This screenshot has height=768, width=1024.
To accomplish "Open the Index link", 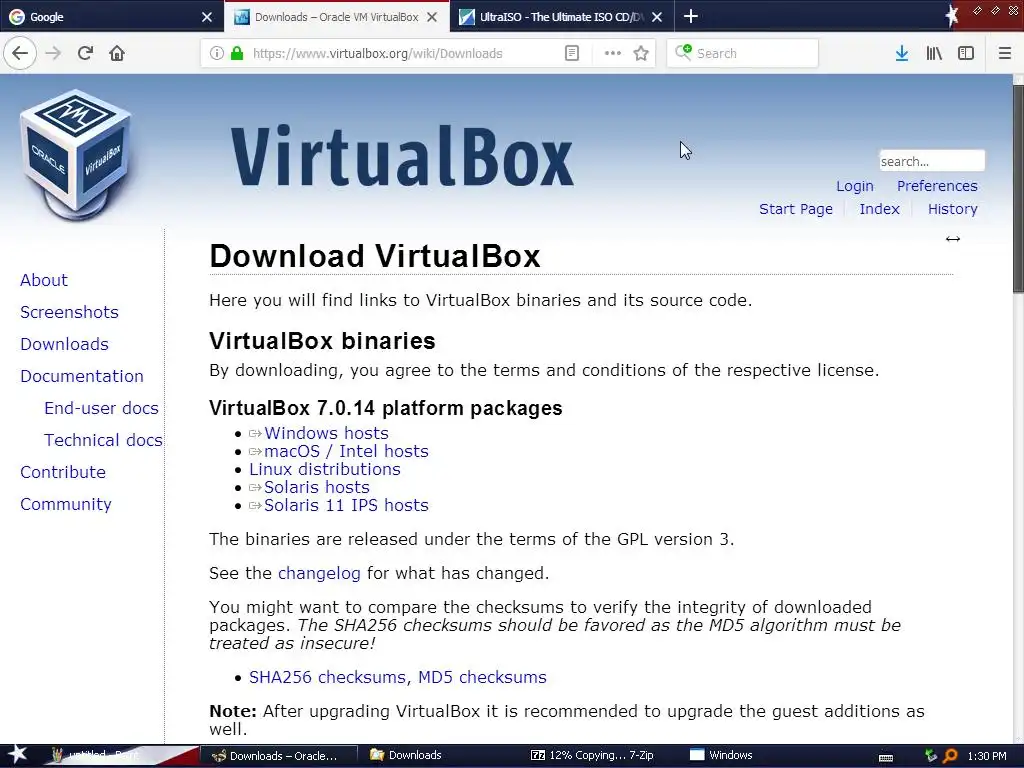I will click(x=879, y=209).
